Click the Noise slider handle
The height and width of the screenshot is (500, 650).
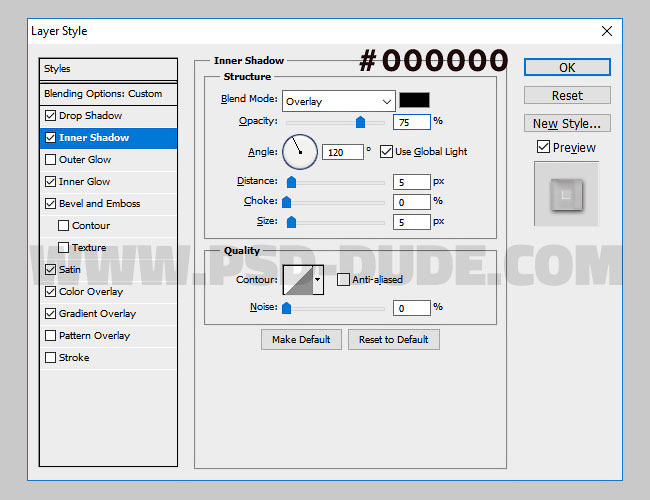tap(286, 308)
